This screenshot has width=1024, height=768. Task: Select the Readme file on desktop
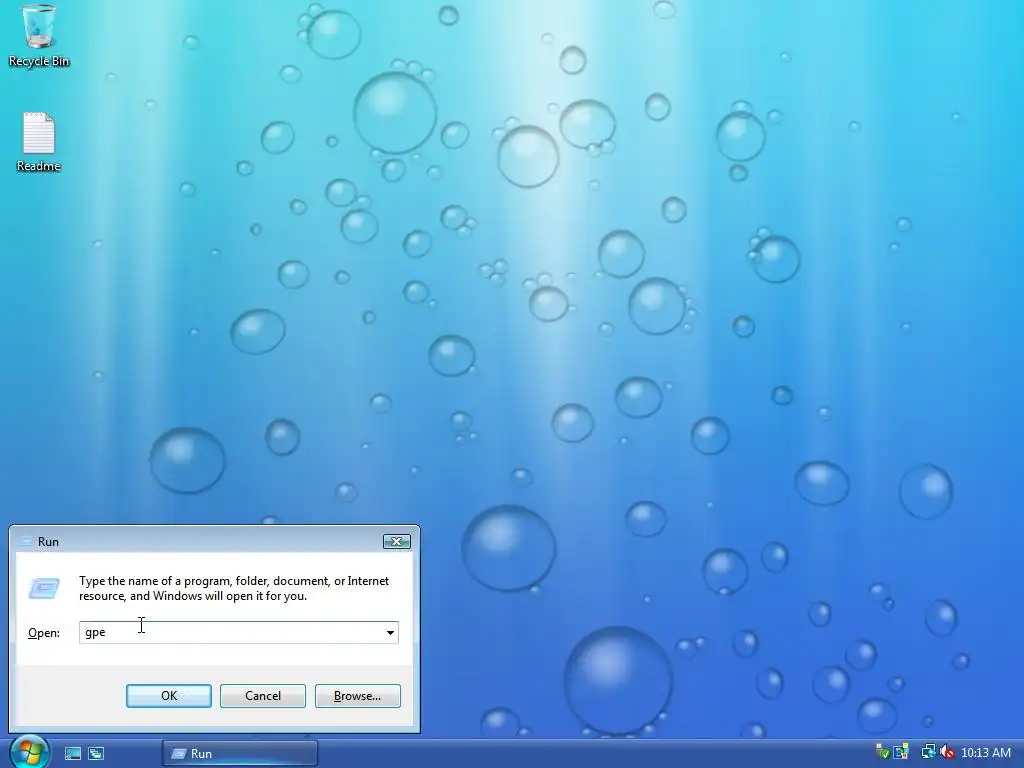39,142
